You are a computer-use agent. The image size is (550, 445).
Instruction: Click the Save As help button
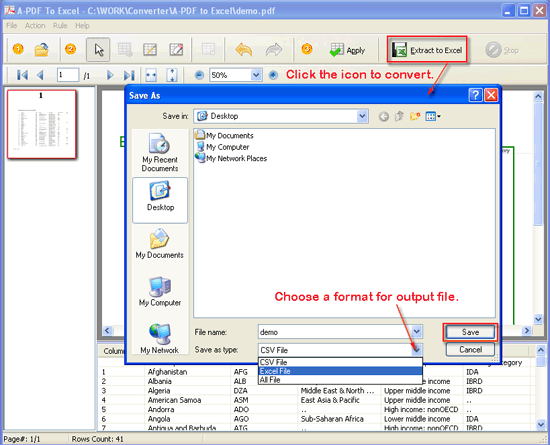[475, 95]
